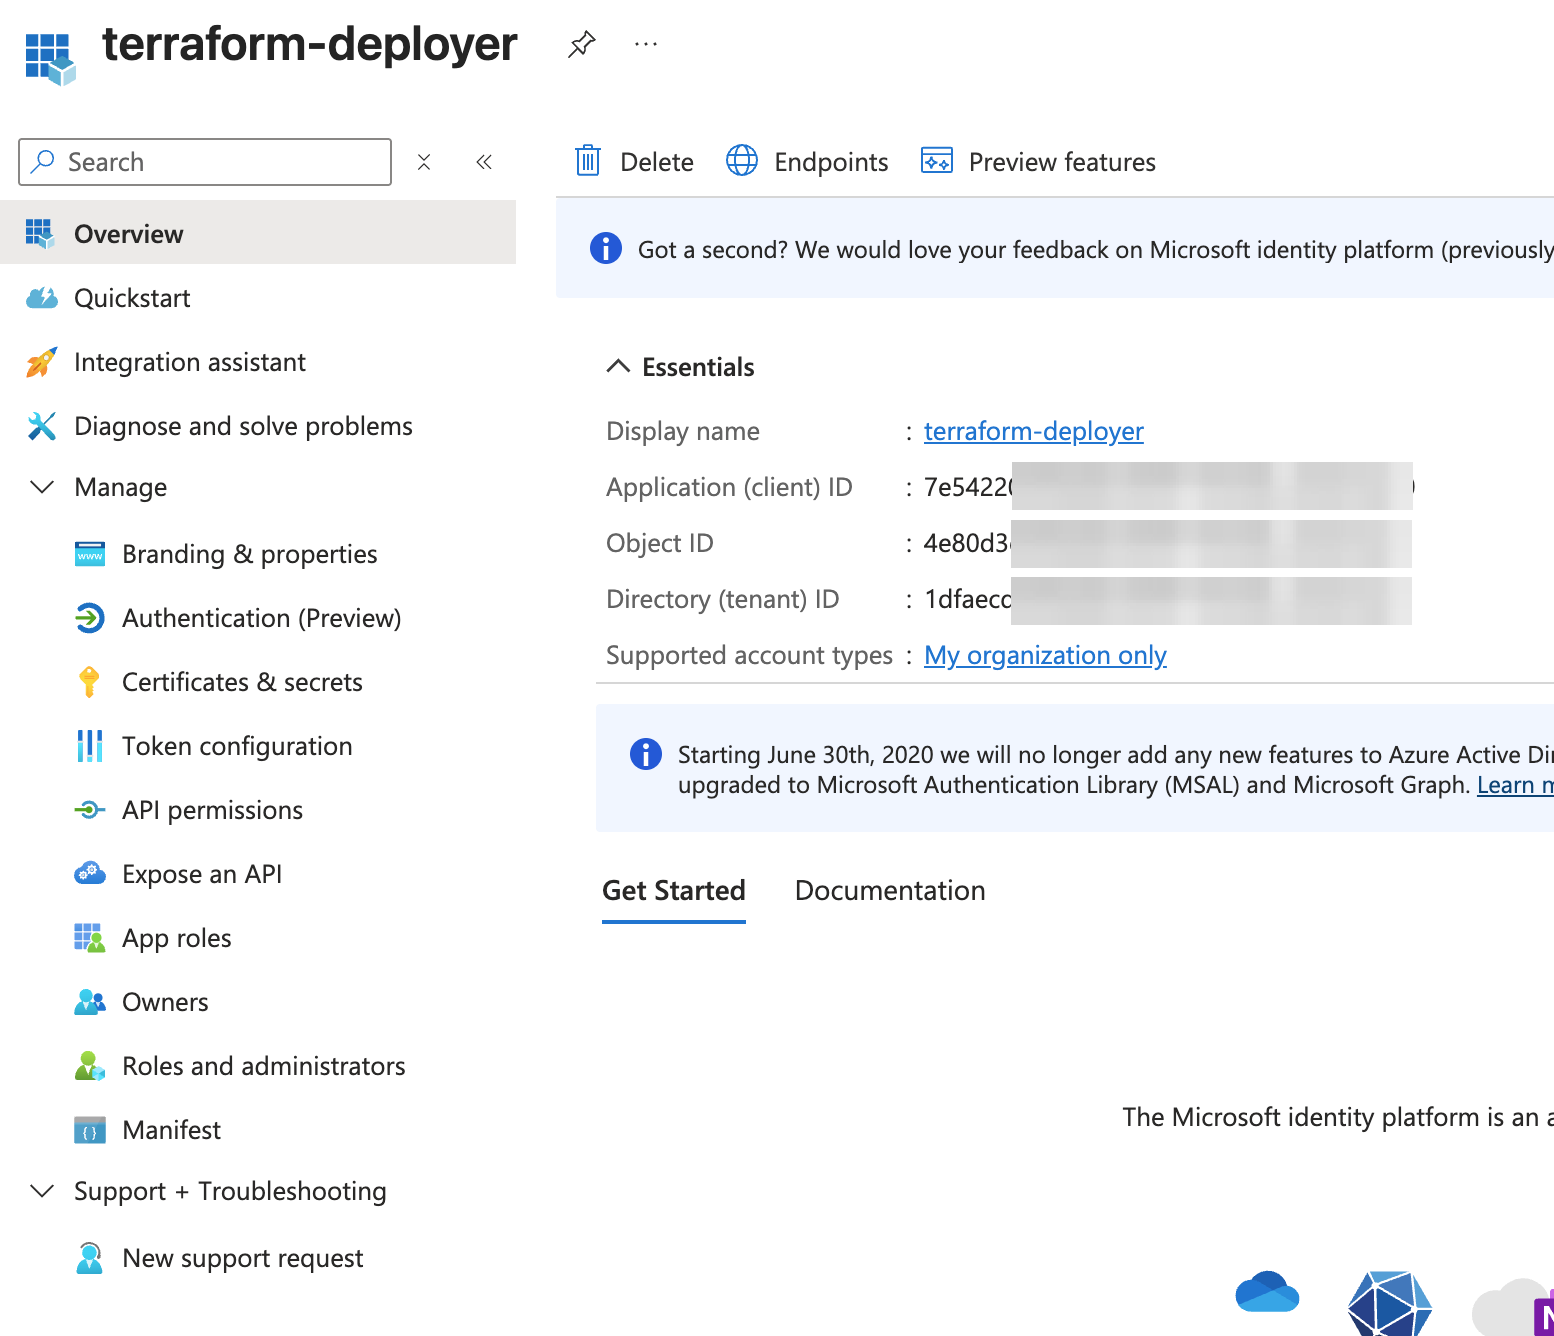Clear the sidebar search with X icon
This screenshot has width=1554, height=1336.
424,162
